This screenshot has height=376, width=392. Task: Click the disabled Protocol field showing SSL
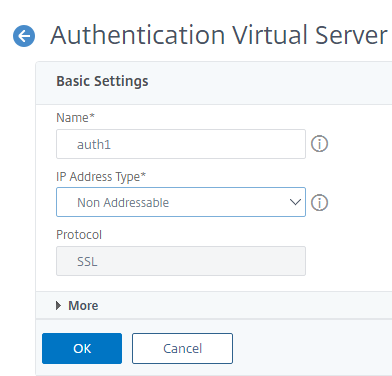181,261
